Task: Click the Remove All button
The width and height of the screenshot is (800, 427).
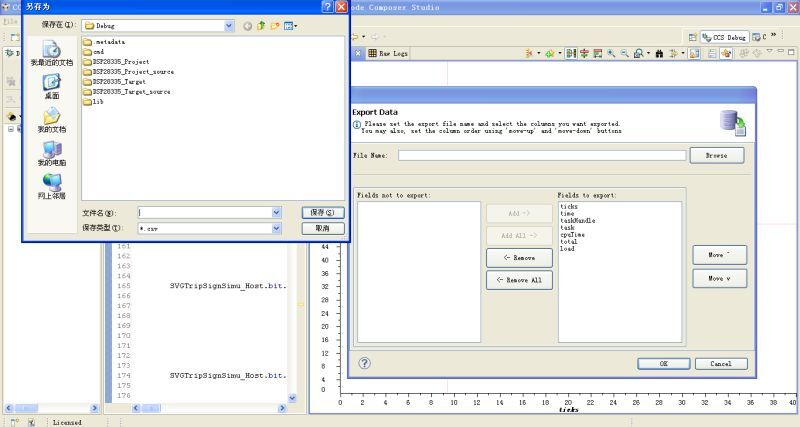Action: tap(519, 280)
